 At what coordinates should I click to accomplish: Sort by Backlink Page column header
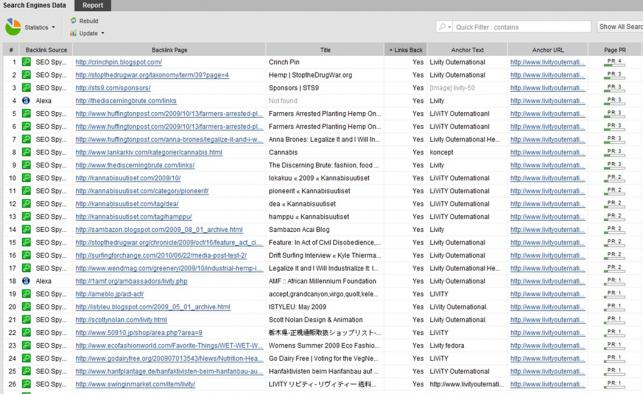pyautogui.click(x=169, y=50)
